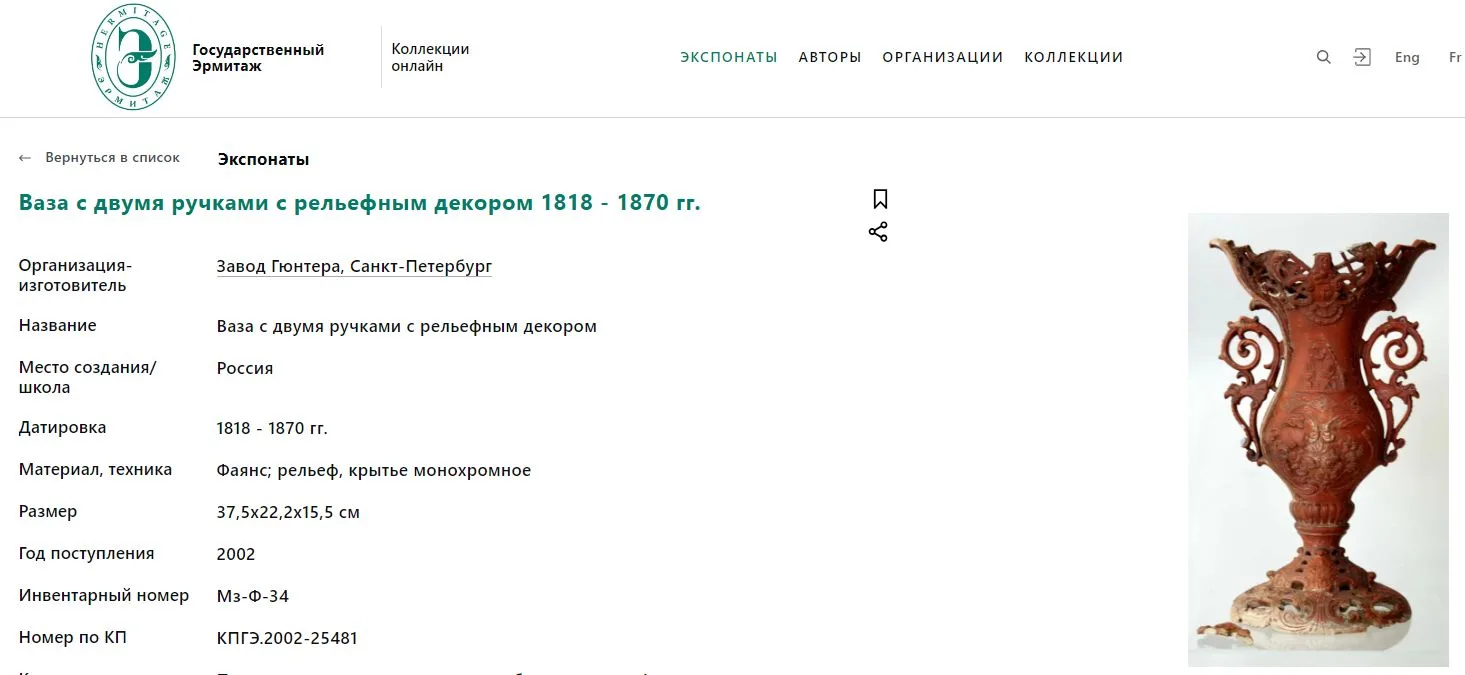This screenshot has height=675, width=1465.
Task: Select the material text 'Фаянс; рельеф, крытье монохромное'
Action: pyautogui.click(x=374, y=471)
